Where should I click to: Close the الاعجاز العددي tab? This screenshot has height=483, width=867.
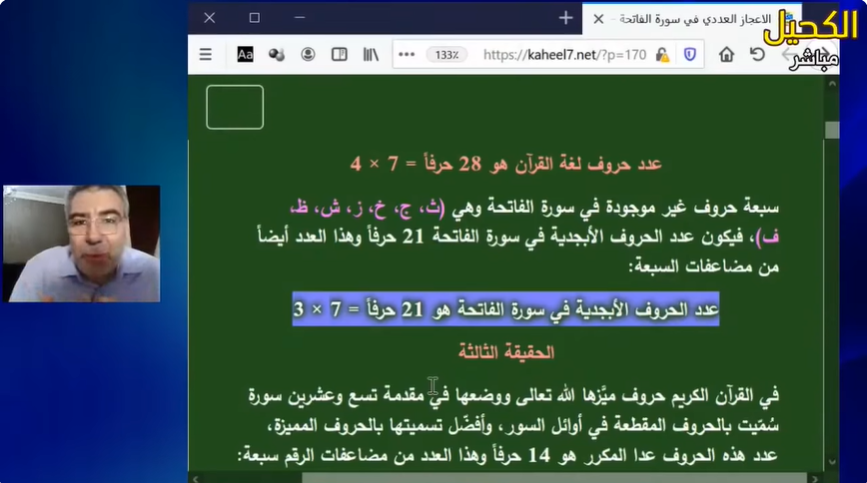coord(598,19)
